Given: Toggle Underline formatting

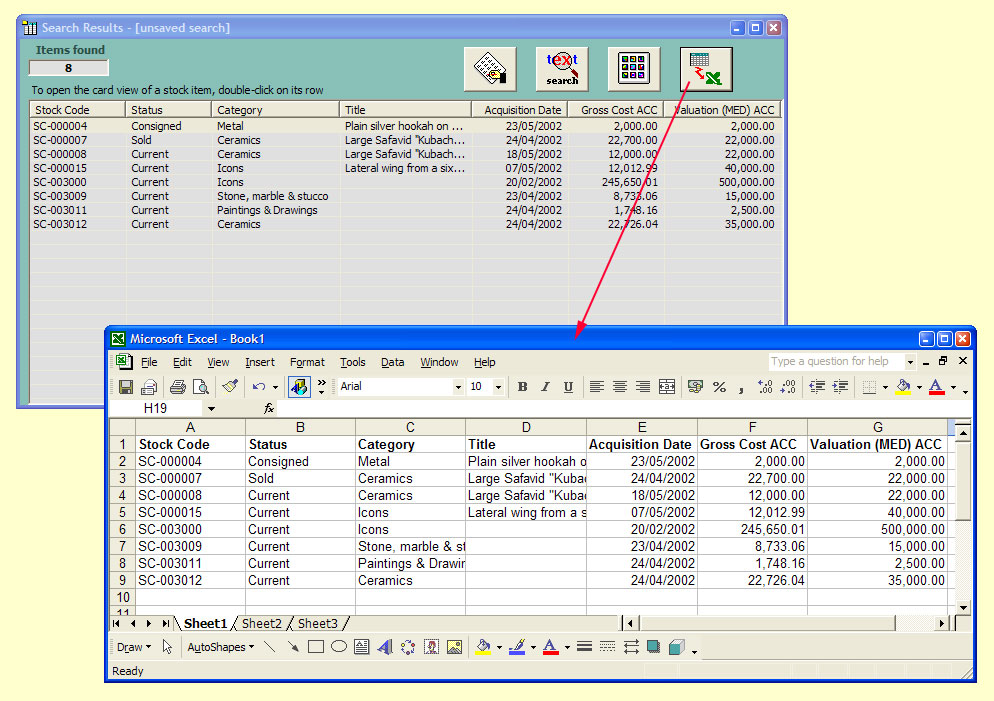Looking at the screenshot, I should tap(568, 387).
